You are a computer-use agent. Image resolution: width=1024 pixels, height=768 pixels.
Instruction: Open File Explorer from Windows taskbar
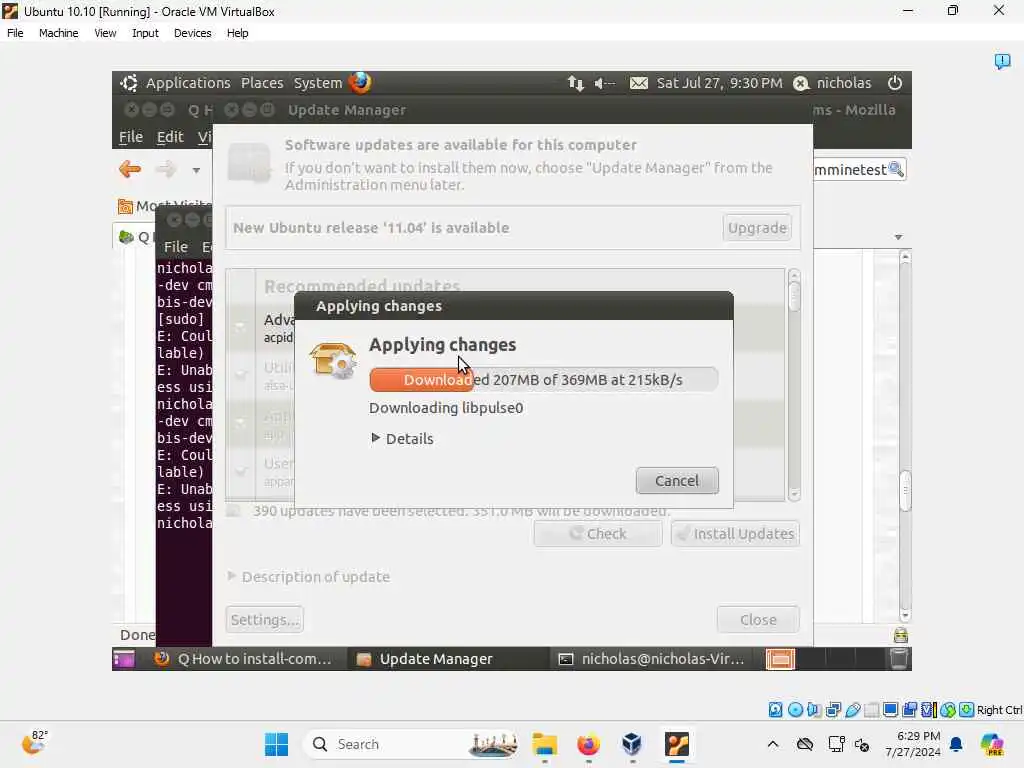click(545, 744)
